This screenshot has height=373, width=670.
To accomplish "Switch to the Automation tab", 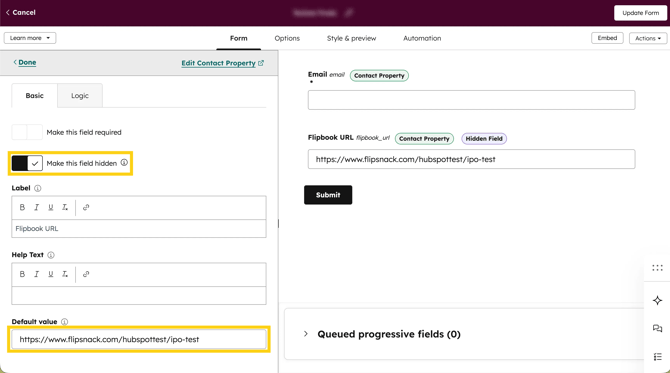I will (422, 38).
